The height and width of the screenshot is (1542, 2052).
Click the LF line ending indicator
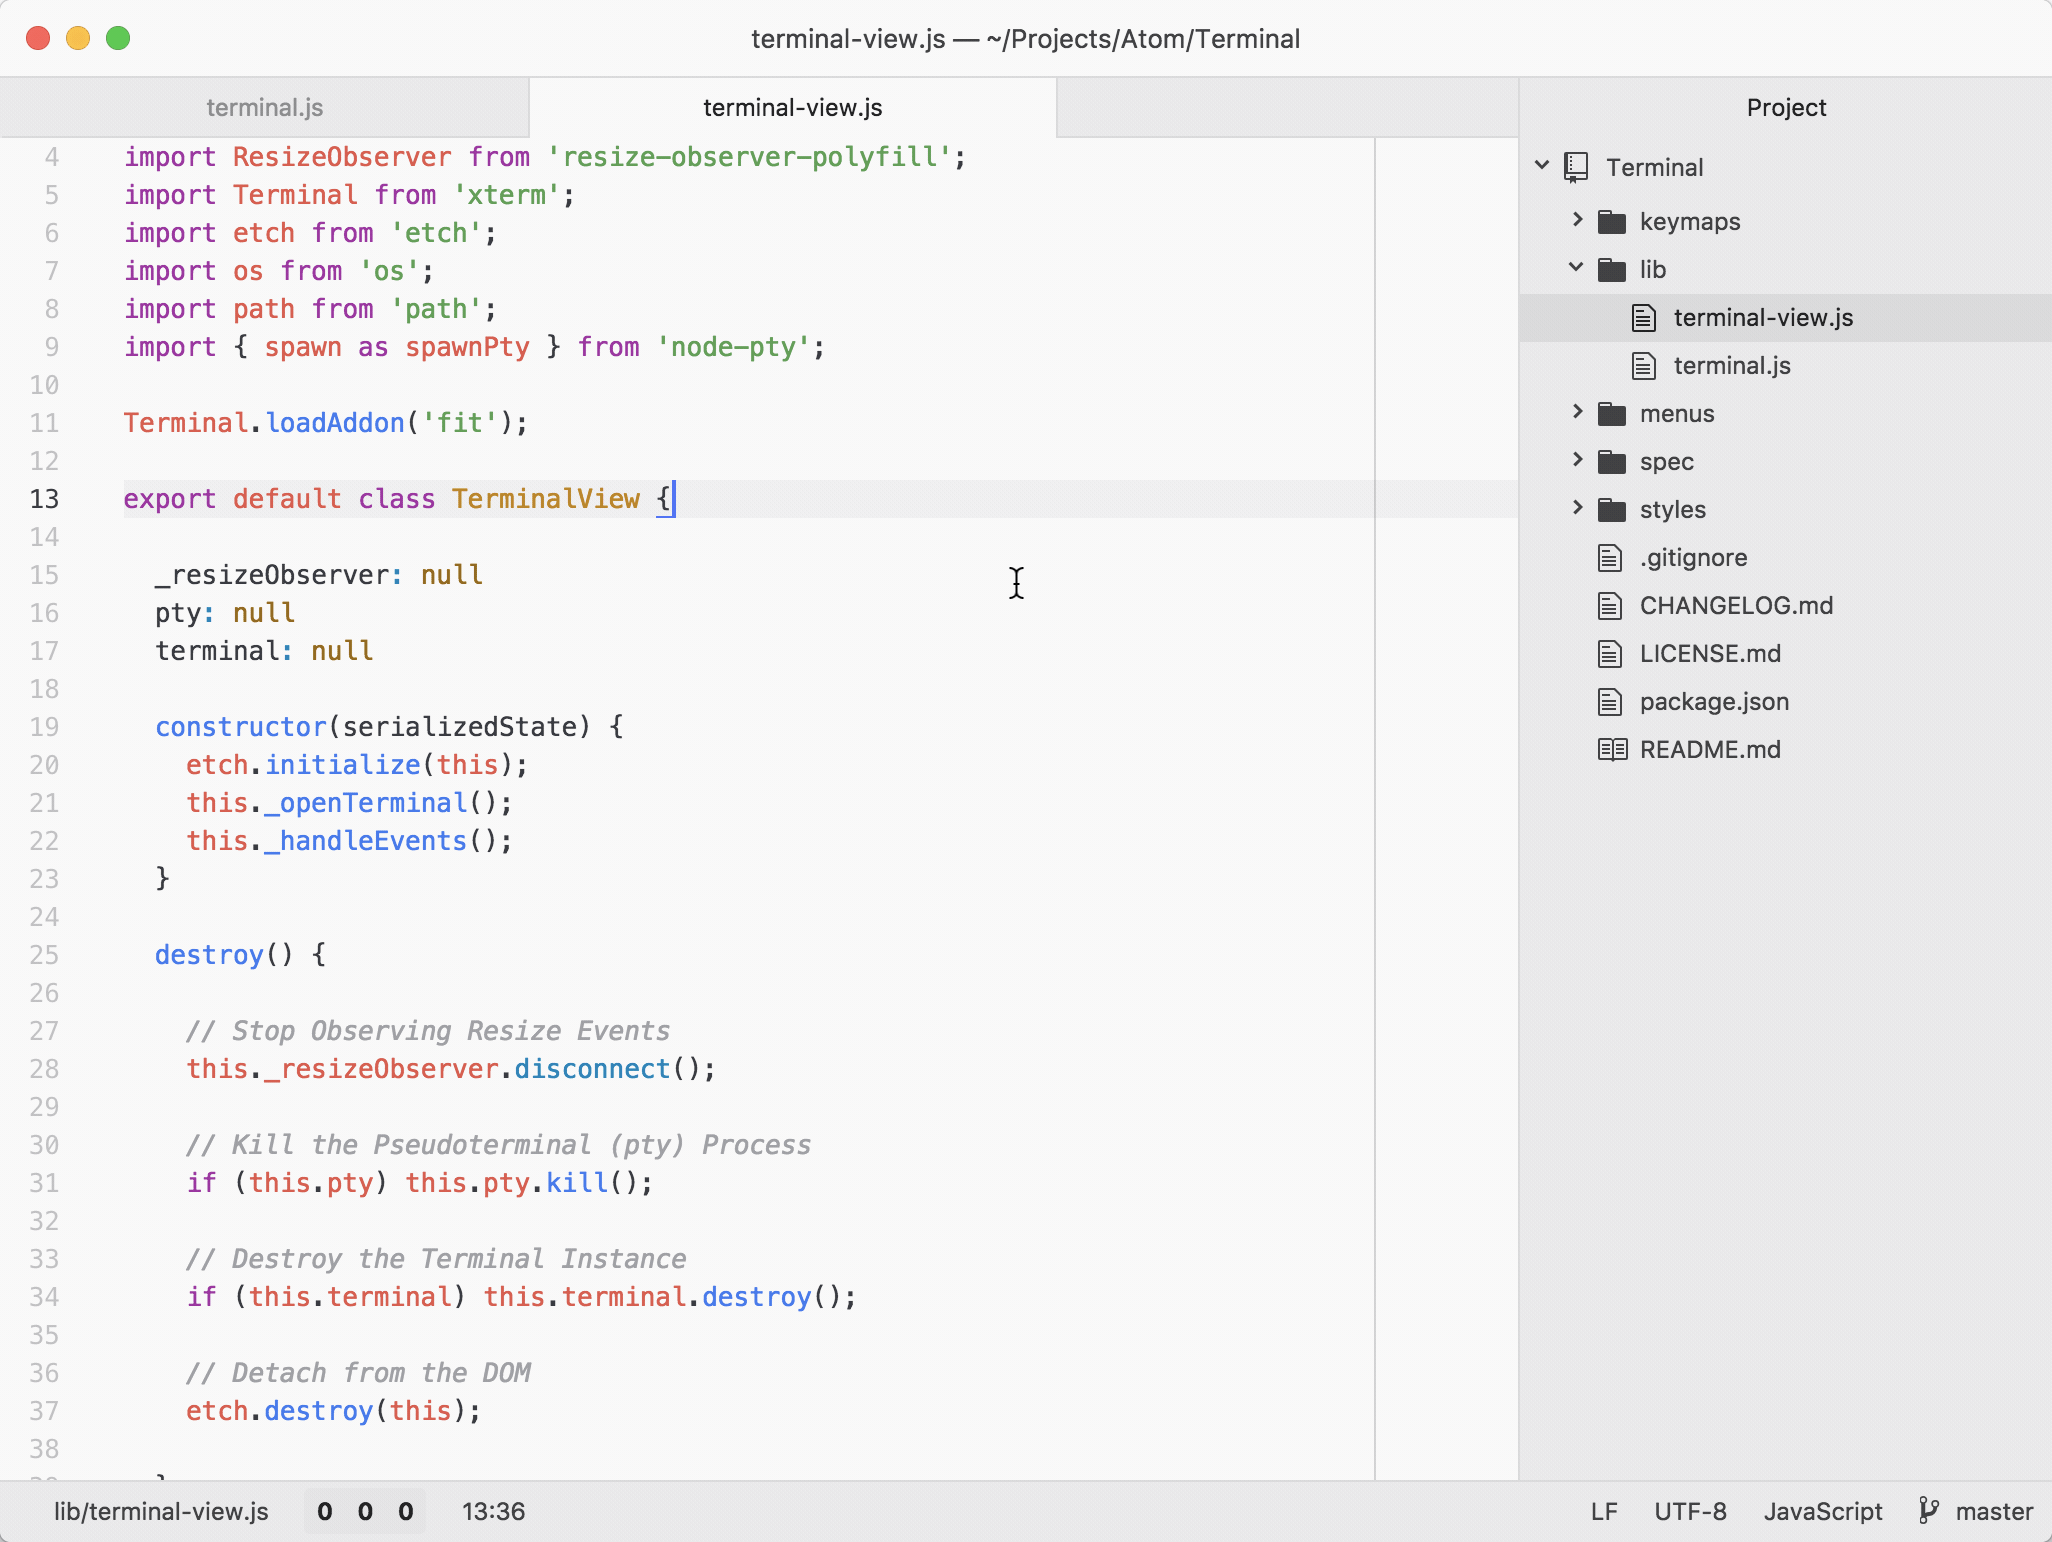point(1603,1511)
